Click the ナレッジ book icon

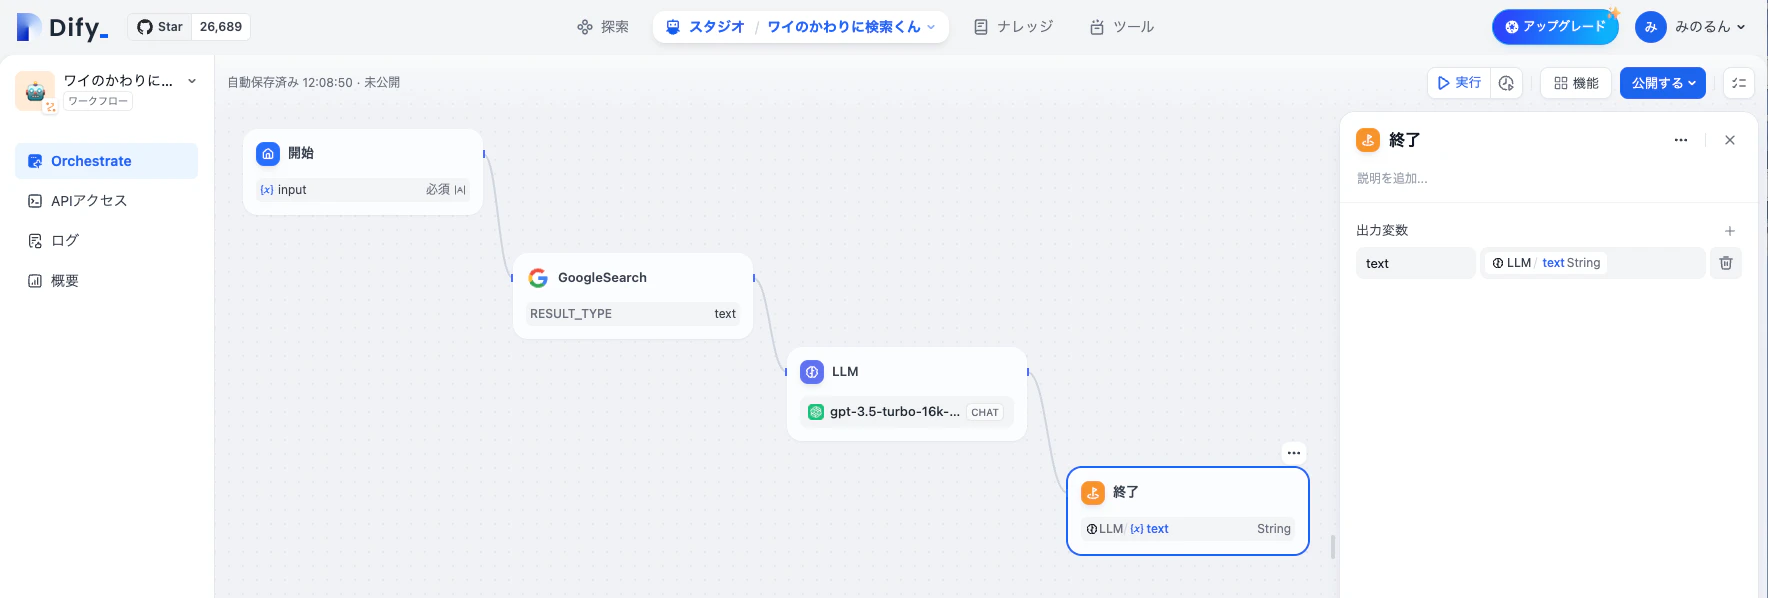(x=981, y=27)
